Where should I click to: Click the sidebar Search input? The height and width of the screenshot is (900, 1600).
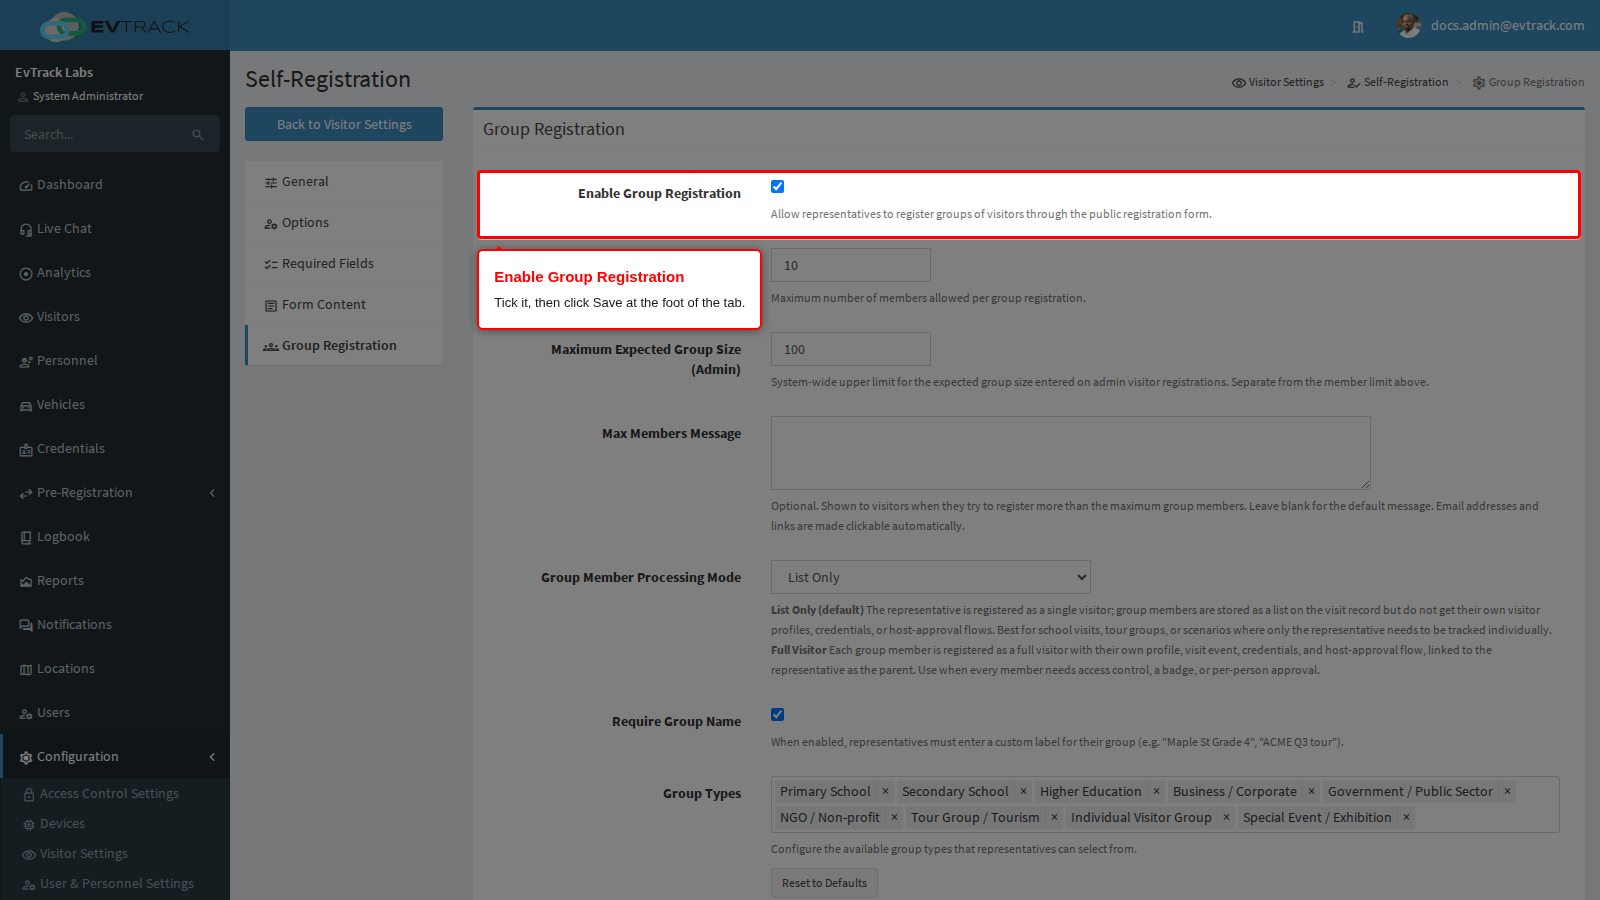(x=100, y=134)
